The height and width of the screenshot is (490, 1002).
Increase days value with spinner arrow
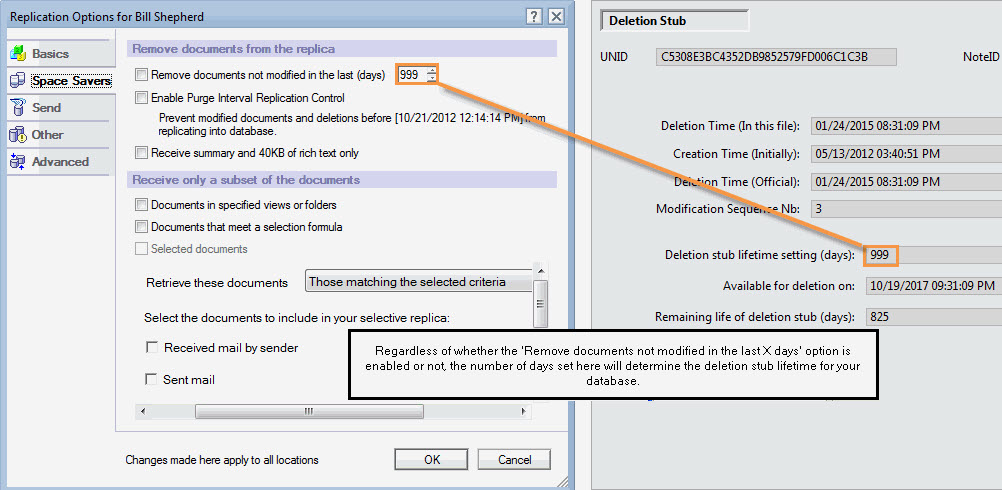(431, 71)
